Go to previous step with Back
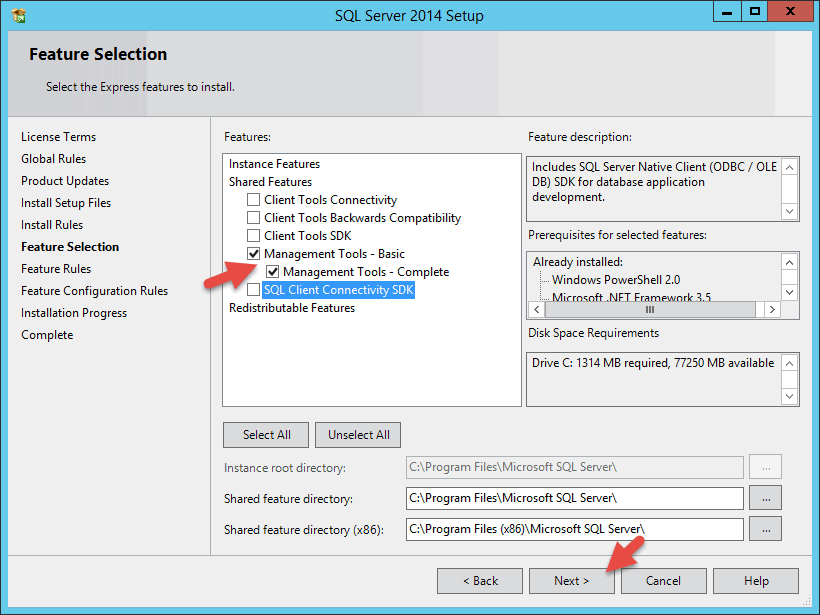Viewport: 820px width, 615px height. point(480,580)
